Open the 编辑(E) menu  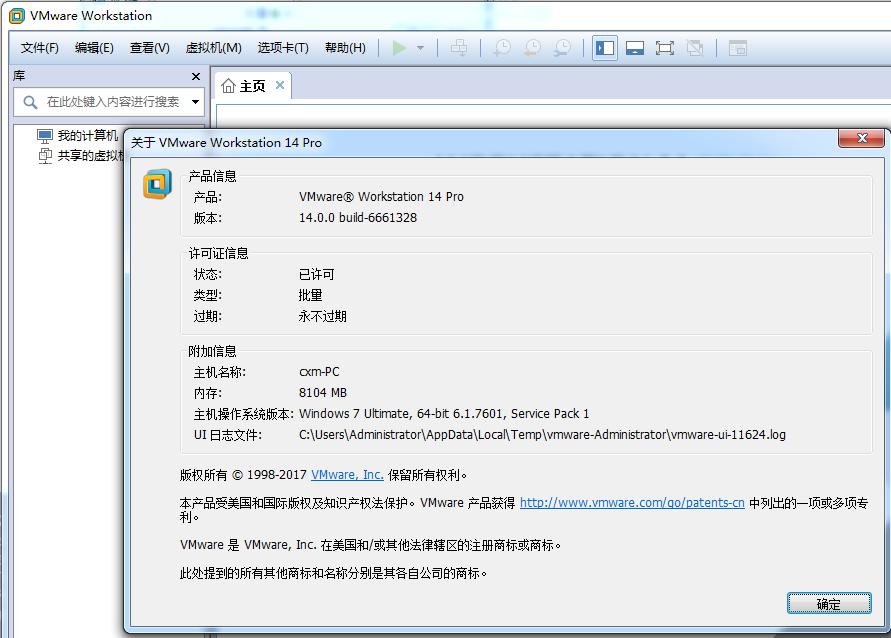click(x=94, y=48)
